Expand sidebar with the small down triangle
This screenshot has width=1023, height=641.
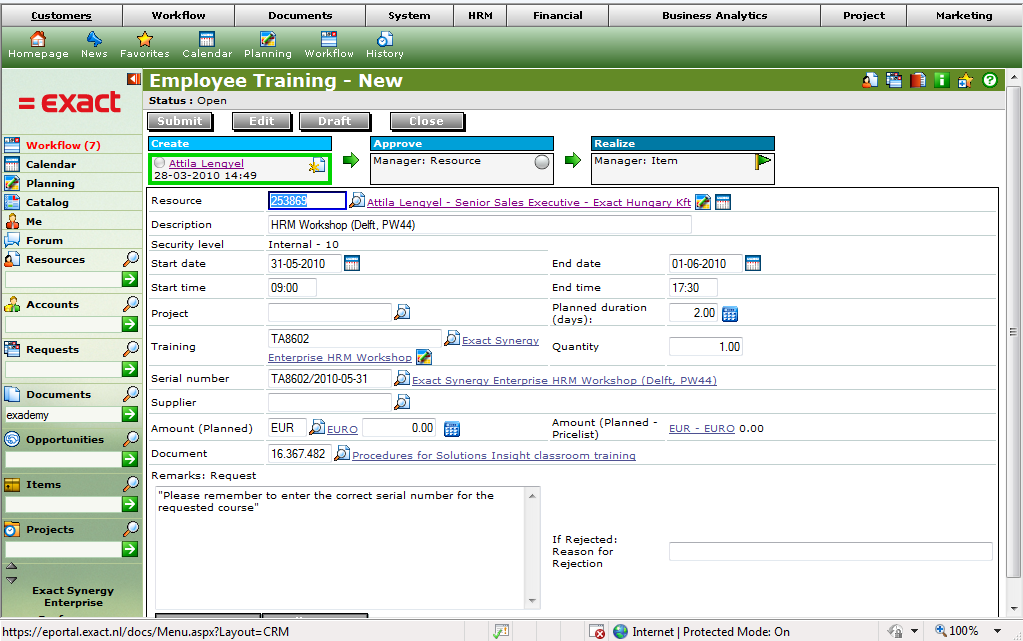(x=11, y=580)
